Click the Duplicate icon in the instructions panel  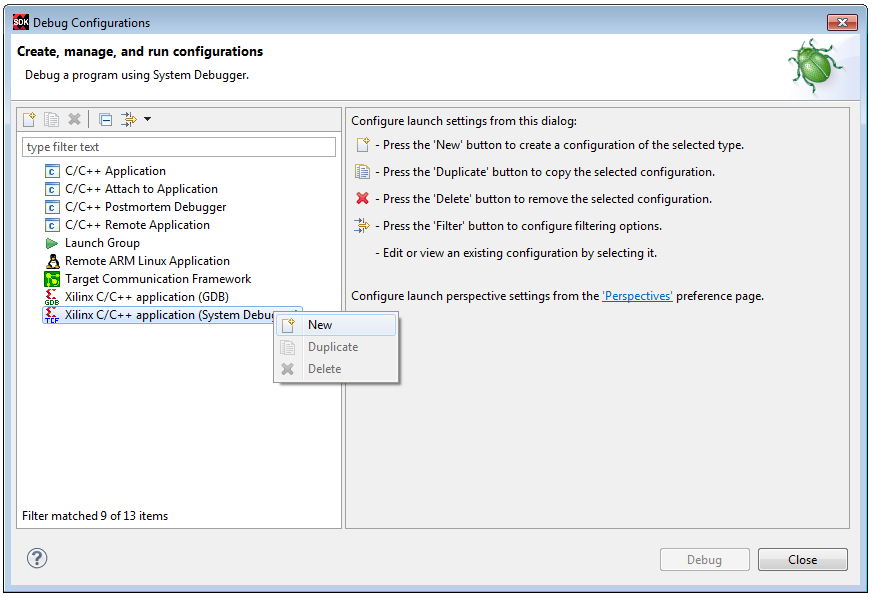[363, 172]
